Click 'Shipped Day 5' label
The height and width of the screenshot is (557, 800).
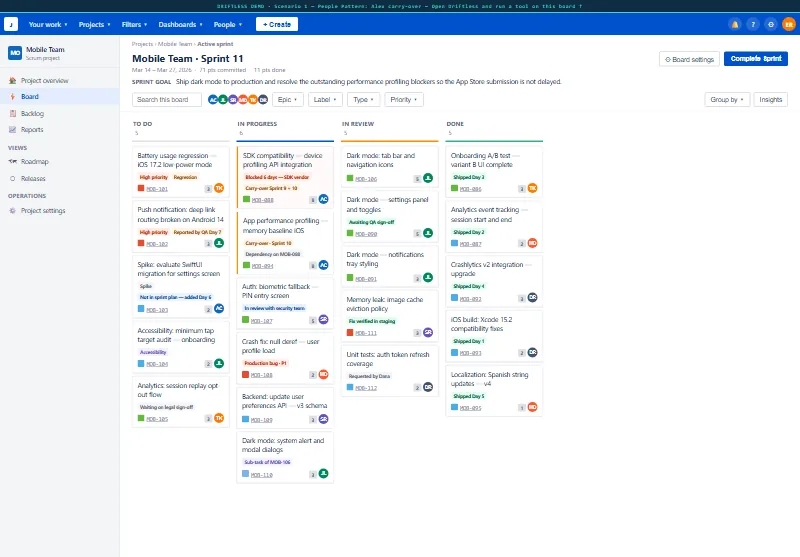[x=469, y=396]
